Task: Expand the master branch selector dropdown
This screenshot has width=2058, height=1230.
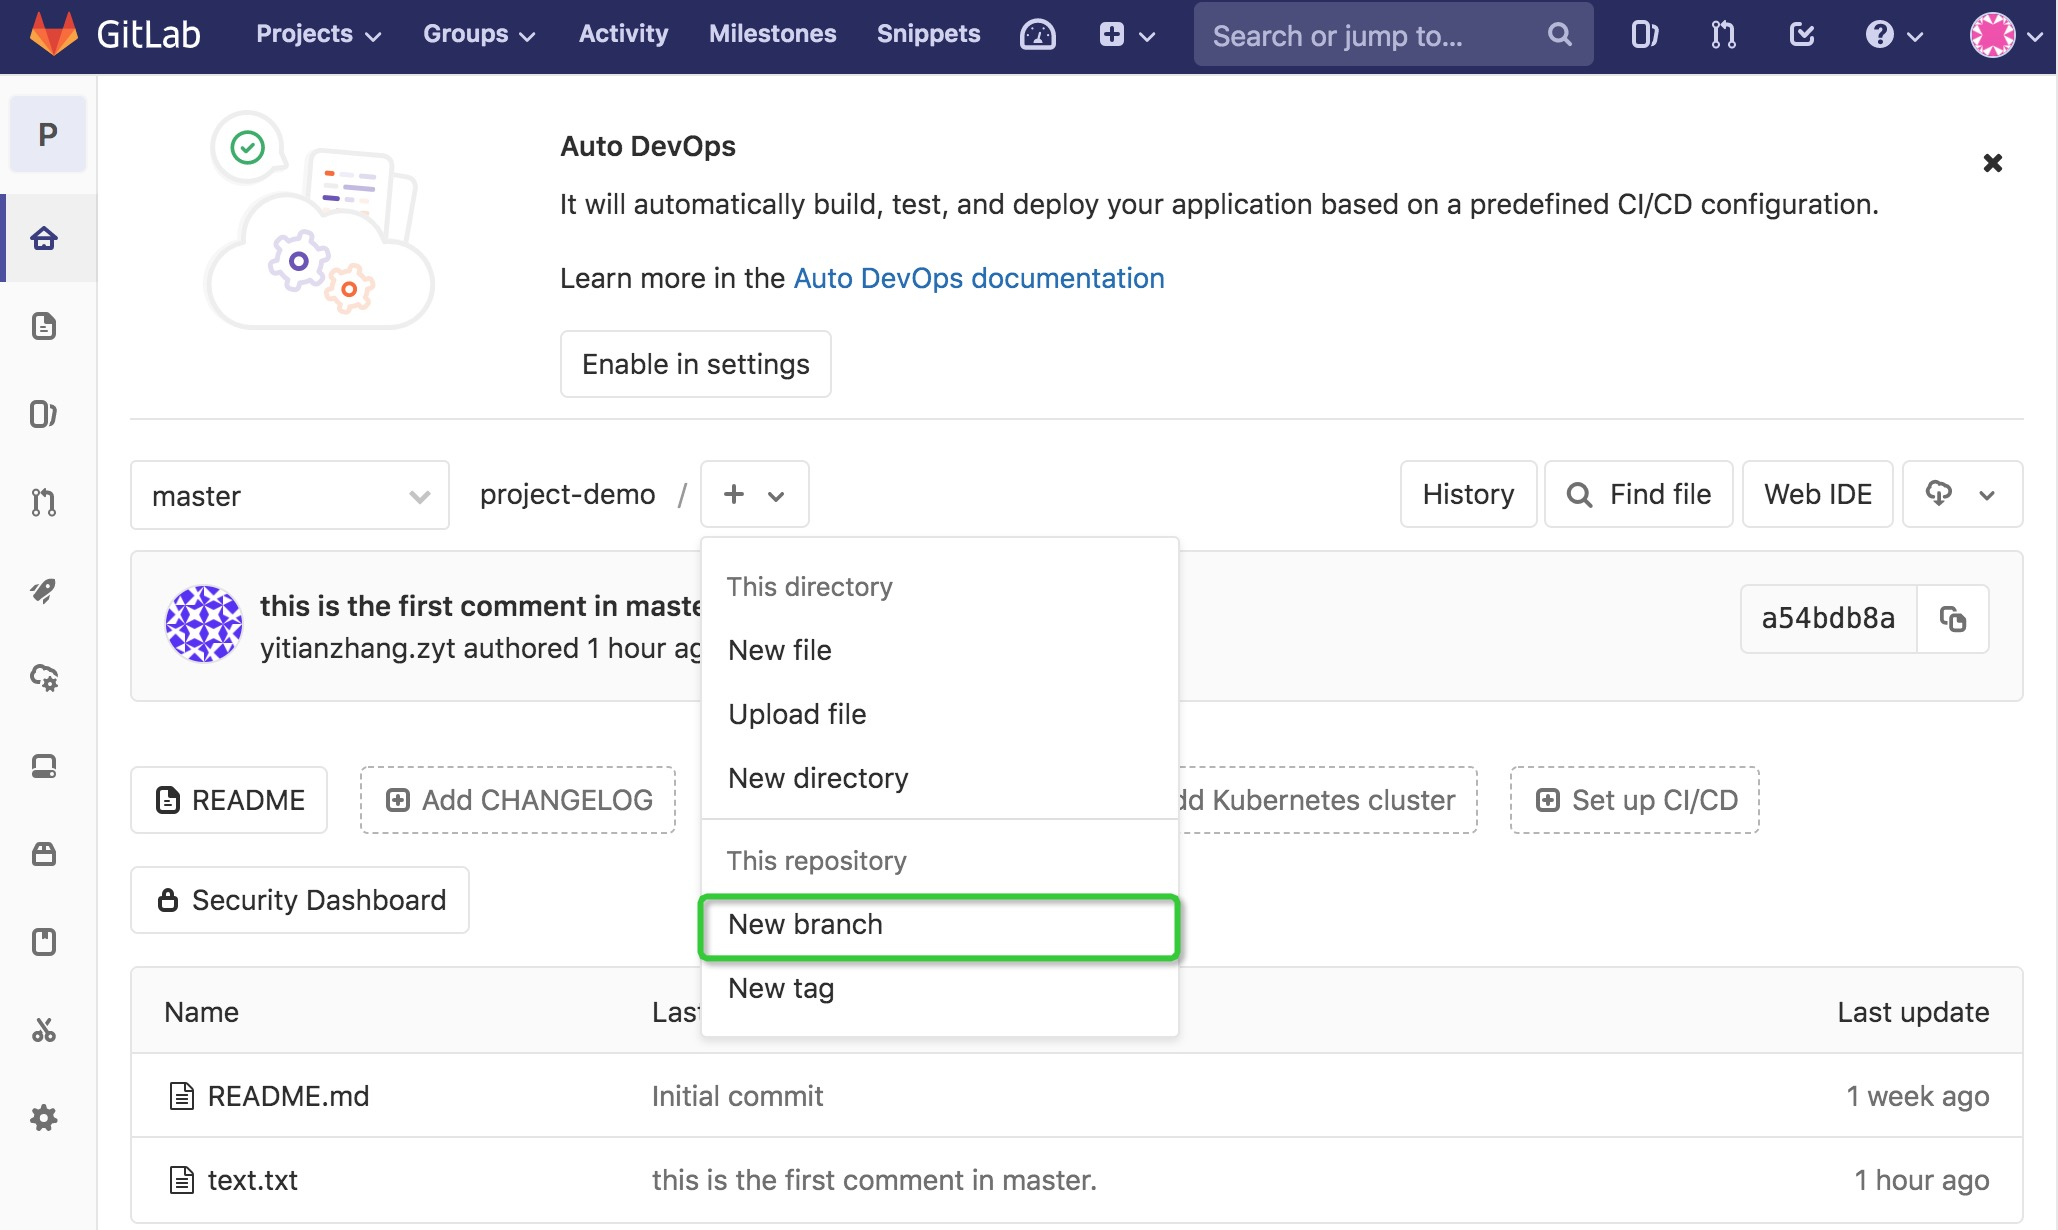Action: [290, 495]
